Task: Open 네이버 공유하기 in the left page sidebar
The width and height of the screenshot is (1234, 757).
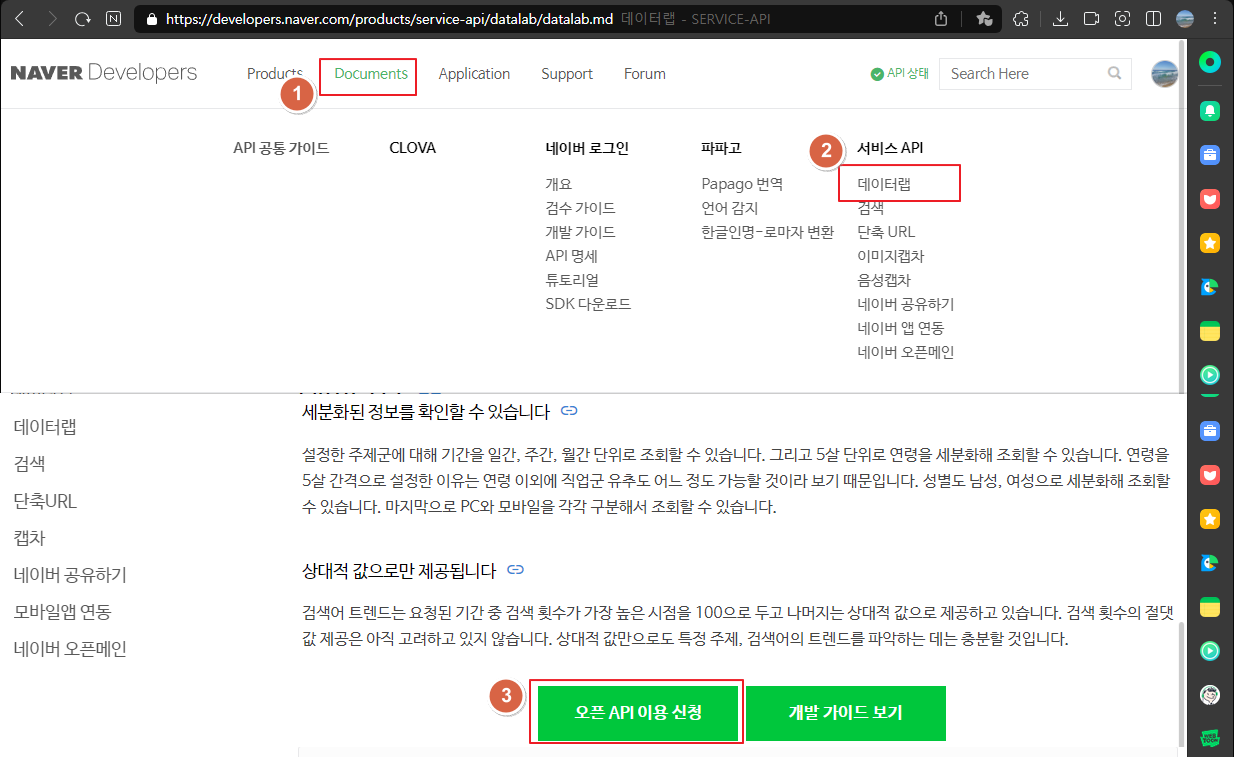Action: click(x=70, y=575)
